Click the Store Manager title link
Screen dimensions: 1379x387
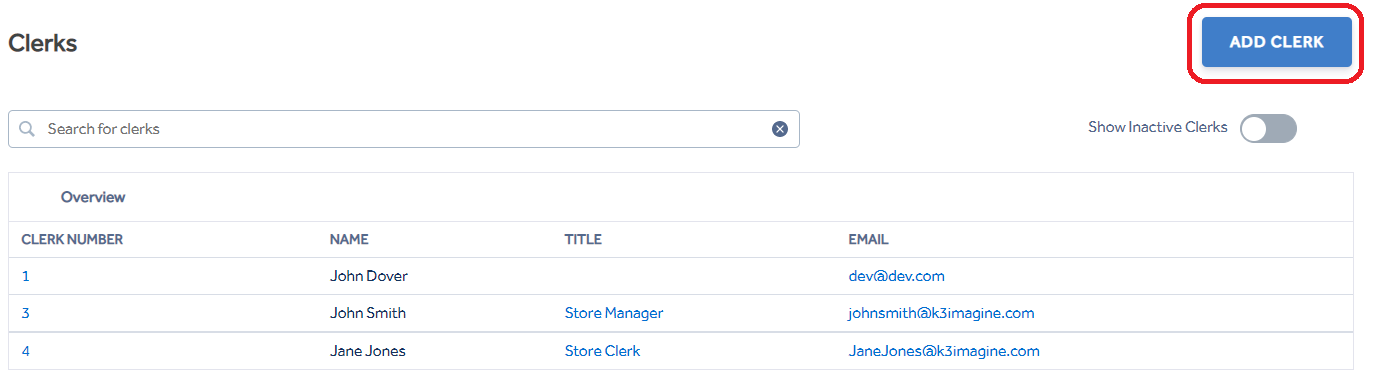point(614,313)
